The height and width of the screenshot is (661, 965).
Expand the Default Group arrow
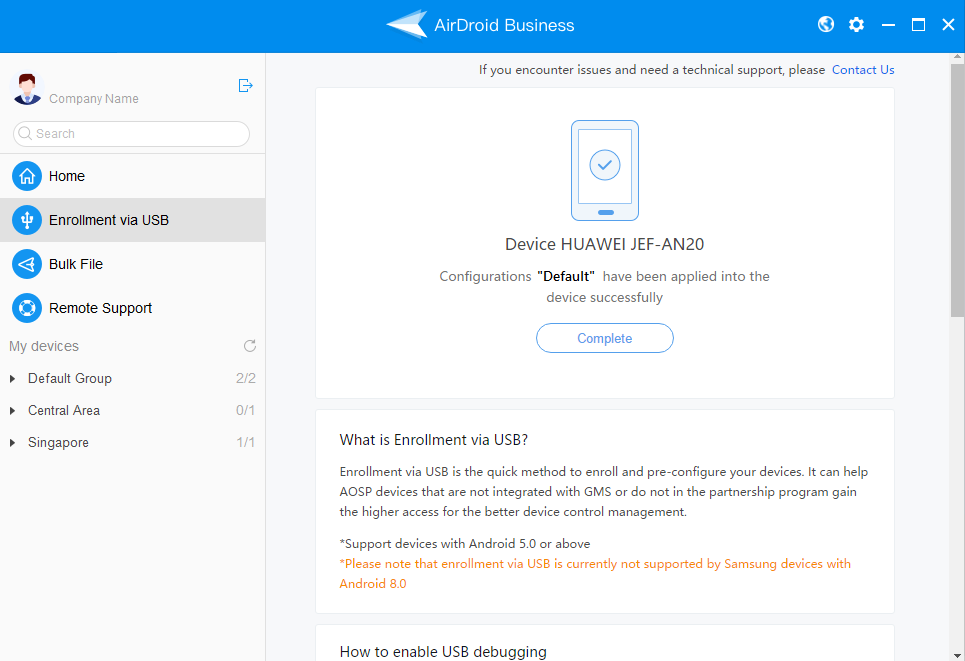[12, 379]
